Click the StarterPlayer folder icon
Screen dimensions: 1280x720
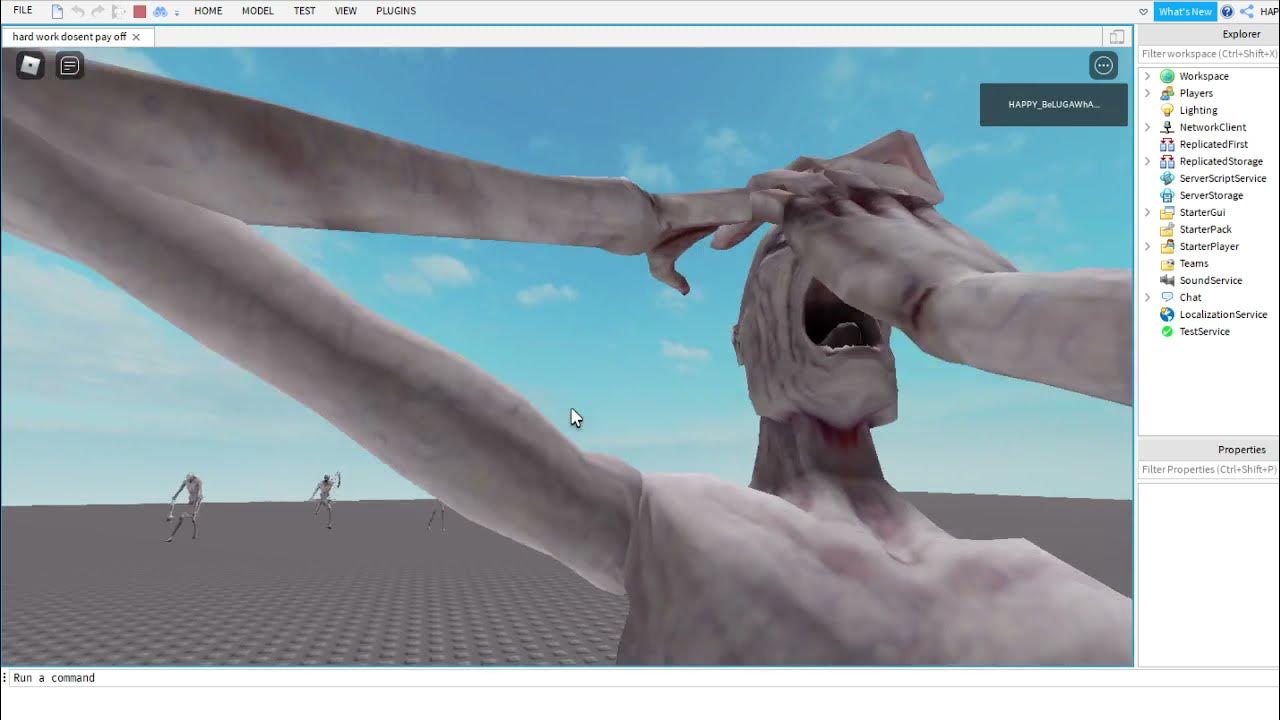pyautogui.click(x=1167, y=246)
